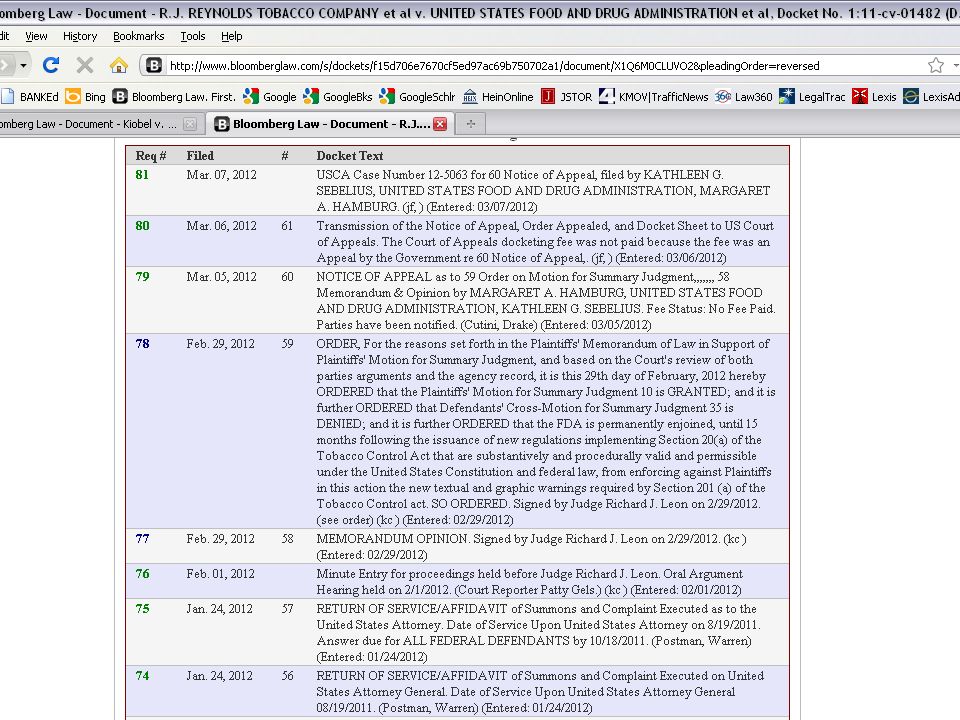The height and width of the screenshot is (720, 960).
Task: Click the Mar. 05, 2012 filed date
Action: click(222, 276)
